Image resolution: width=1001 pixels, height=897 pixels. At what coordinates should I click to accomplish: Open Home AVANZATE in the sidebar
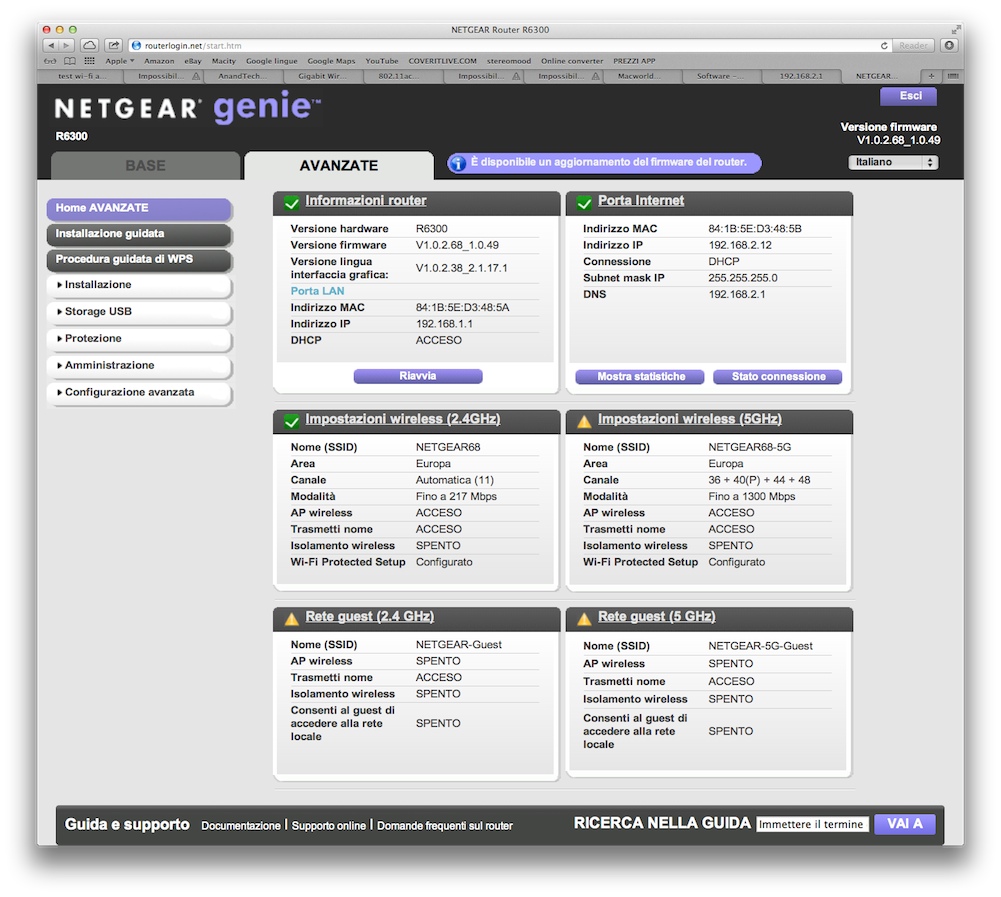(x=139, y=208)
